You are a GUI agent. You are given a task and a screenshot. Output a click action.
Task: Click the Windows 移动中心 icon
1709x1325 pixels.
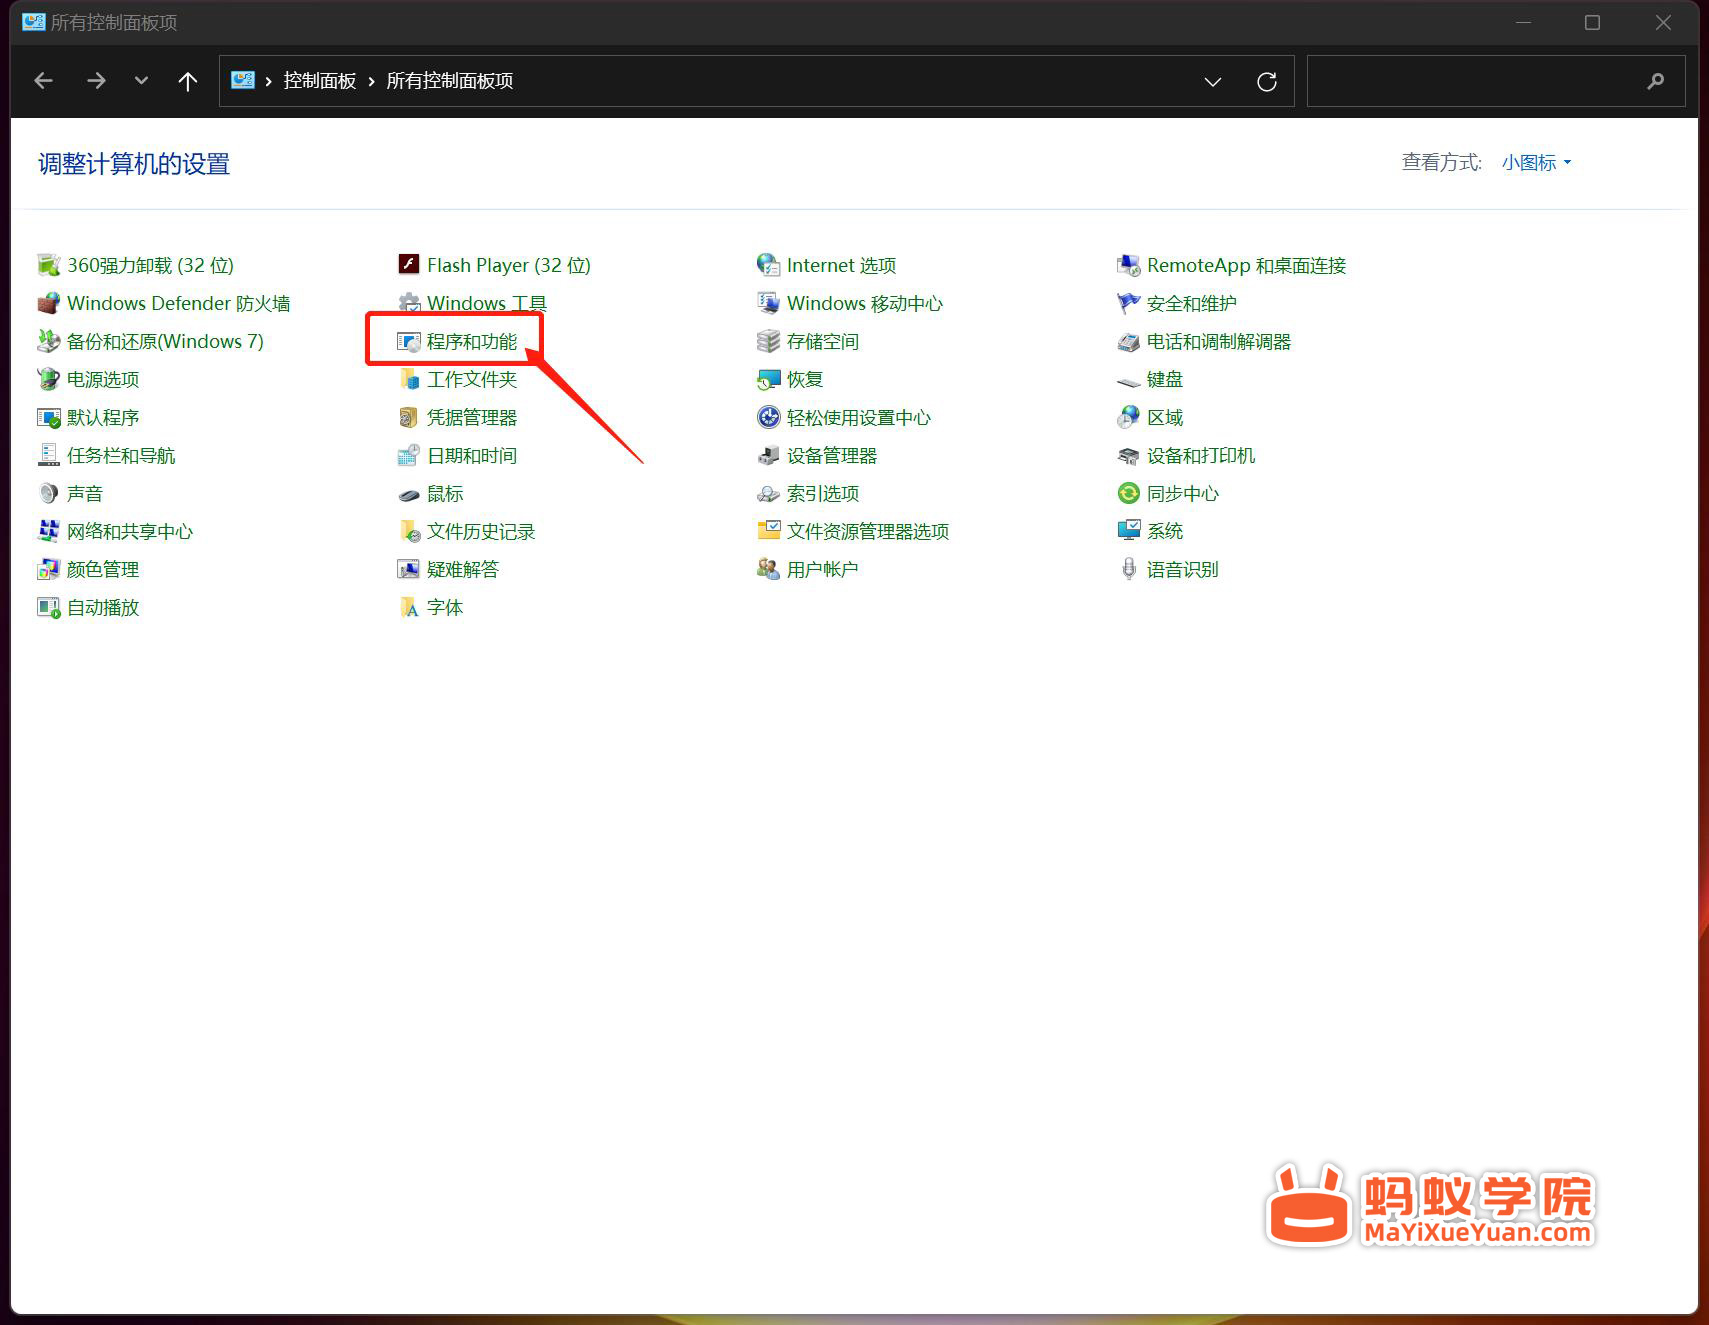[x=768, y=303]
